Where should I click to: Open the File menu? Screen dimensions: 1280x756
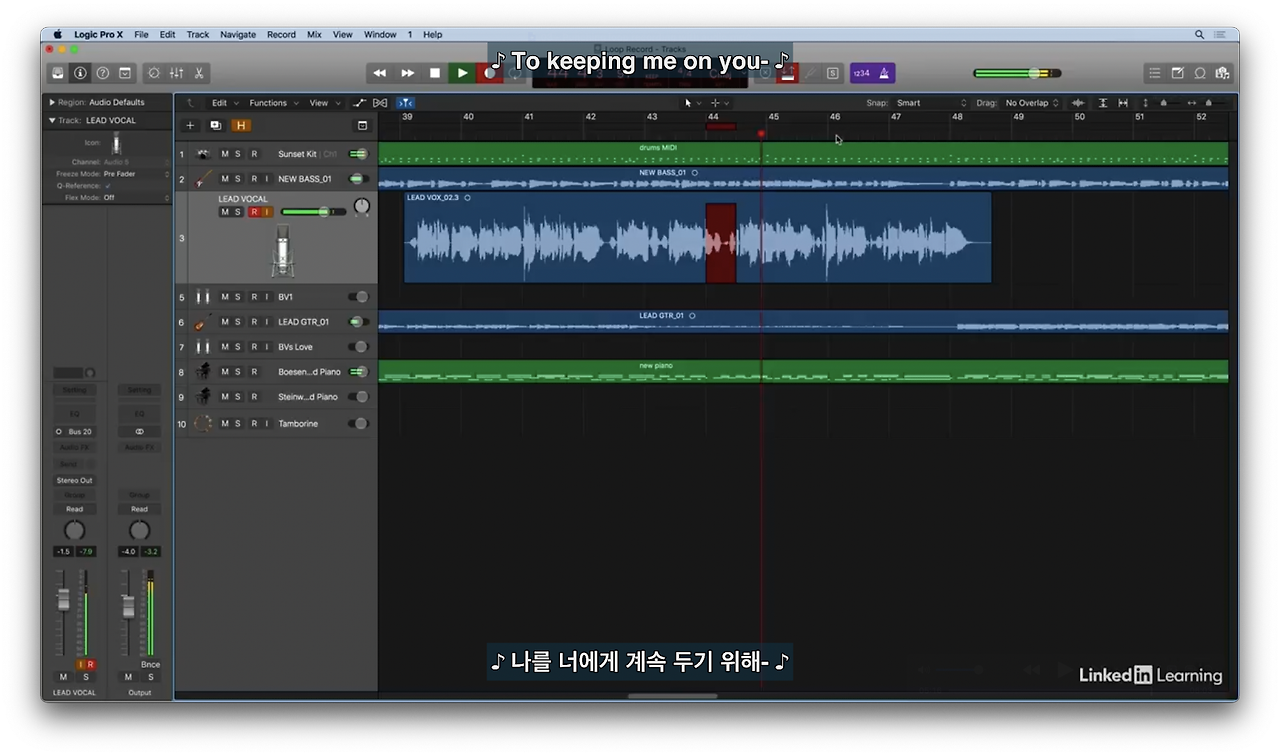coord(141,34)
